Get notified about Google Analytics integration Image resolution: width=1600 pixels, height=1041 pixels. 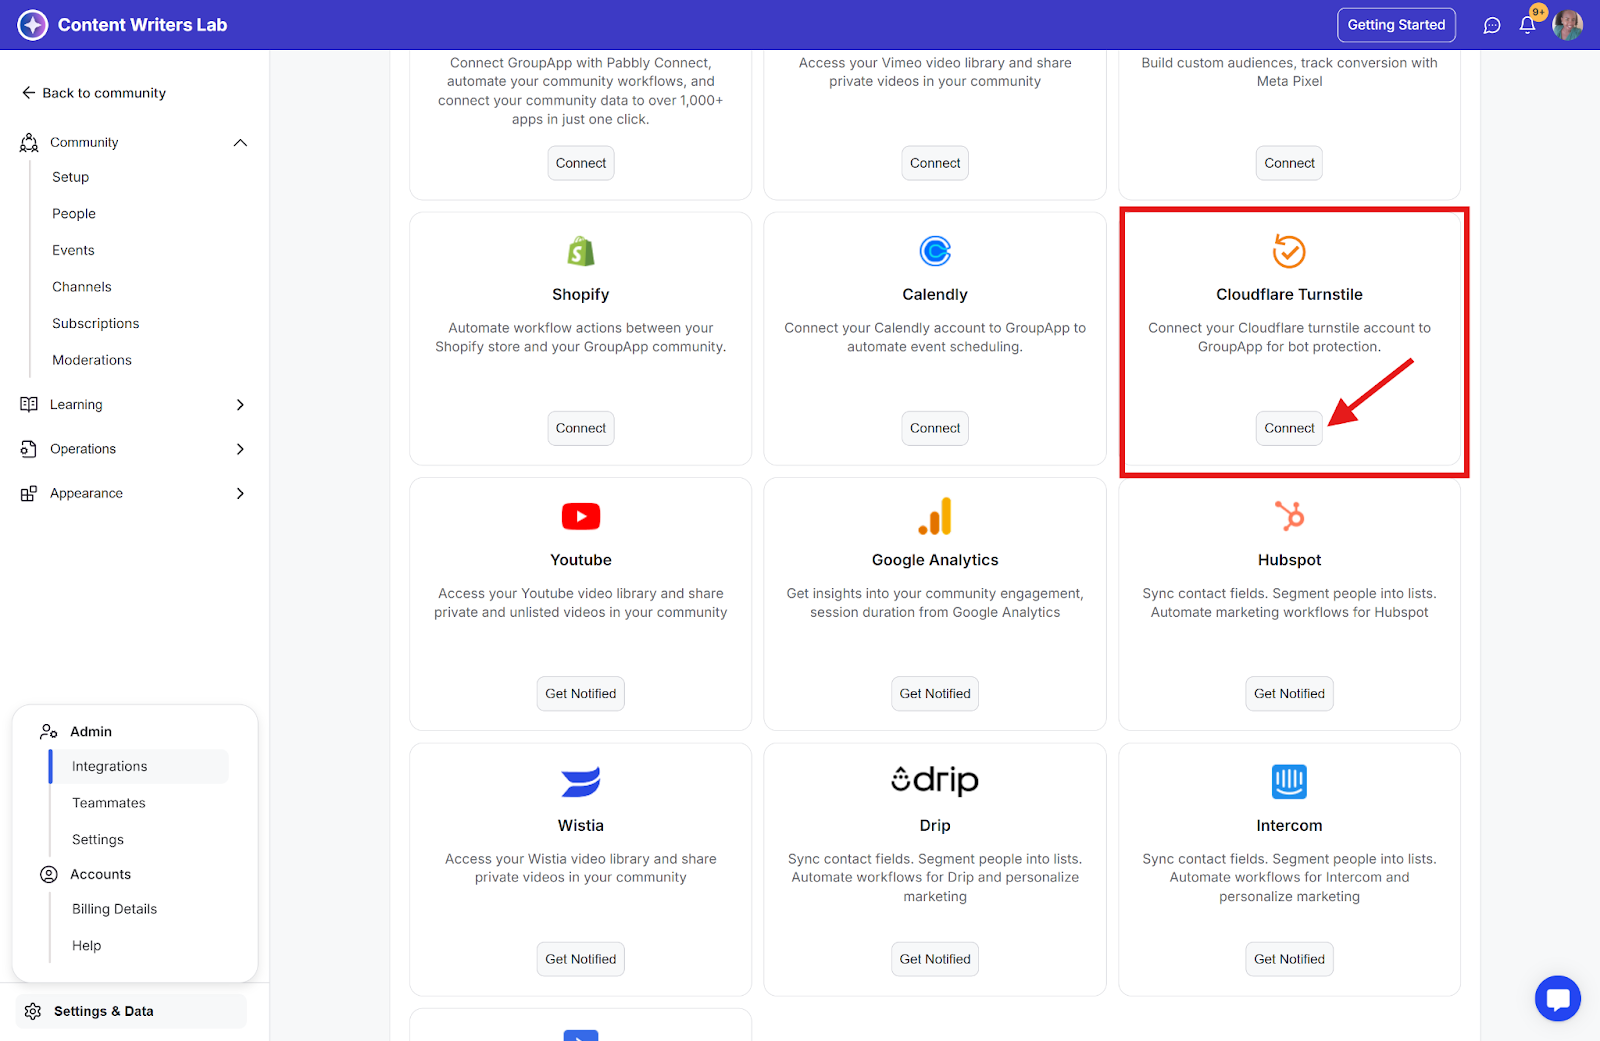point(935,694)
